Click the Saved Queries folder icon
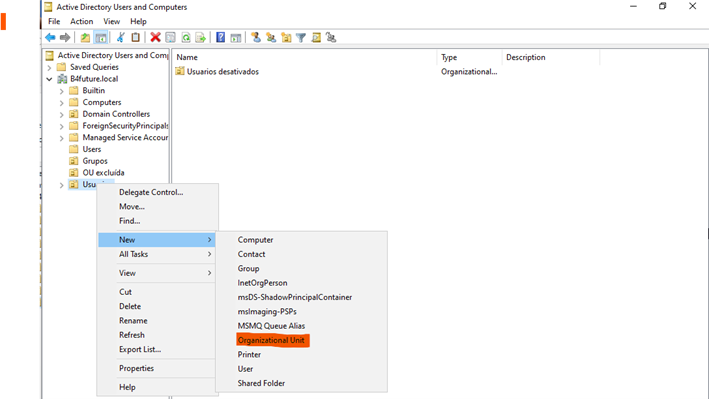The height and width of the screenshot is (399, 709). click(x=61, y=67)
